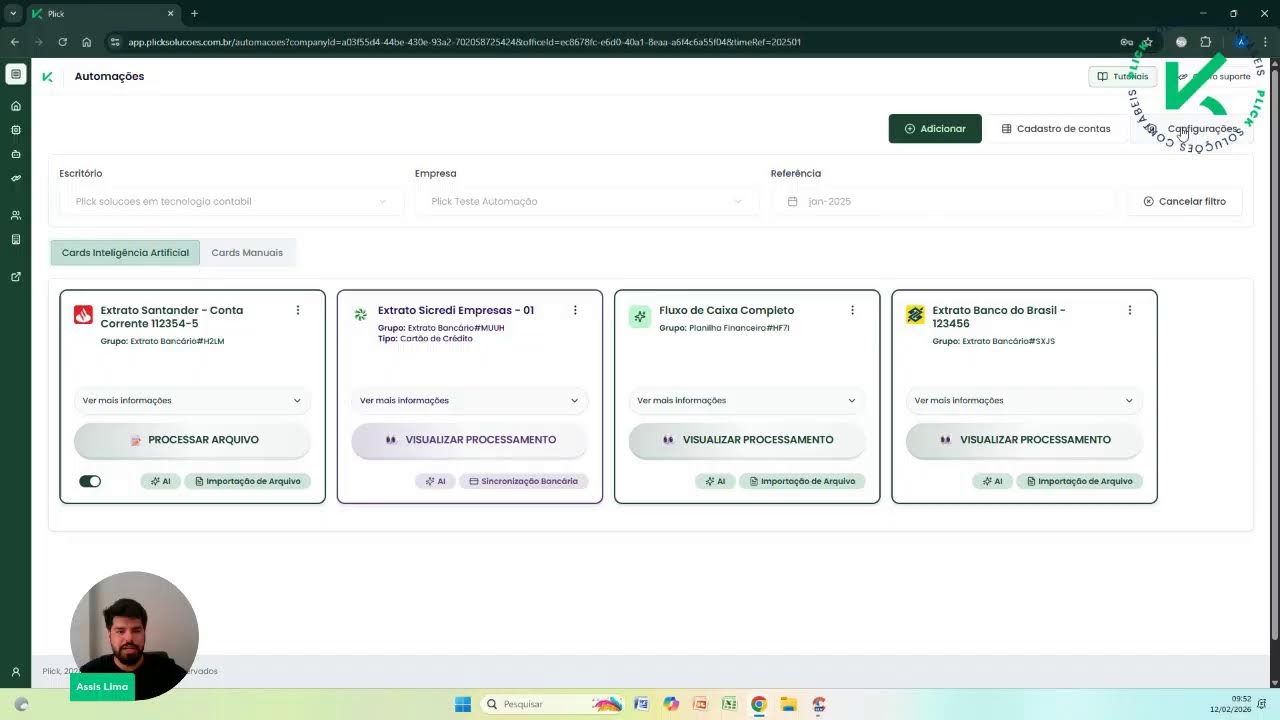
Task: Click the Plick logo beside Automações
Action: tap(47, 76)
